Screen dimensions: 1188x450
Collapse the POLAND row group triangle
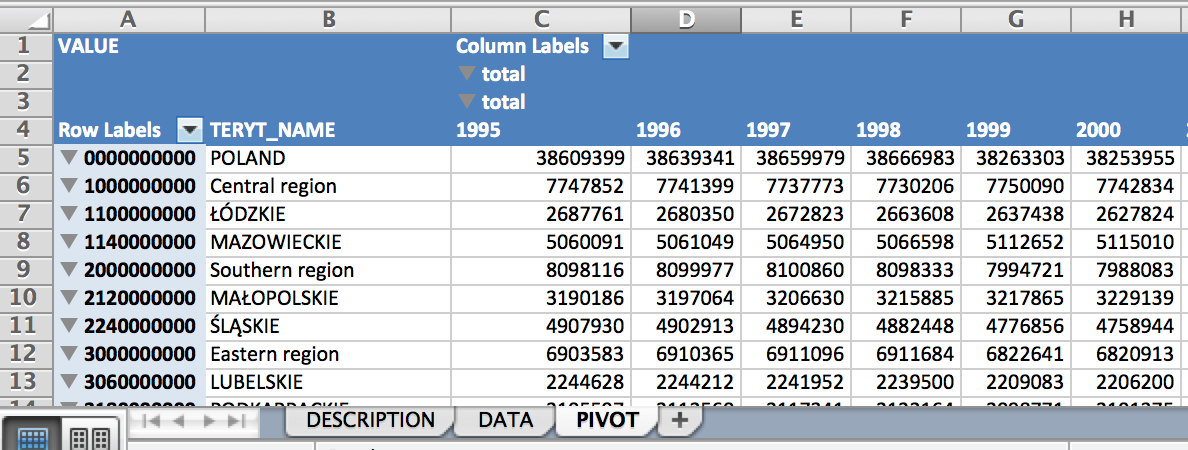point(68,158)
